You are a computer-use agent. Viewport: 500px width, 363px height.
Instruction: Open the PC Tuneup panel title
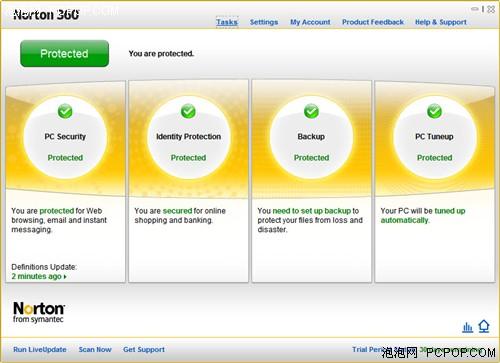(x=434, y=137)
